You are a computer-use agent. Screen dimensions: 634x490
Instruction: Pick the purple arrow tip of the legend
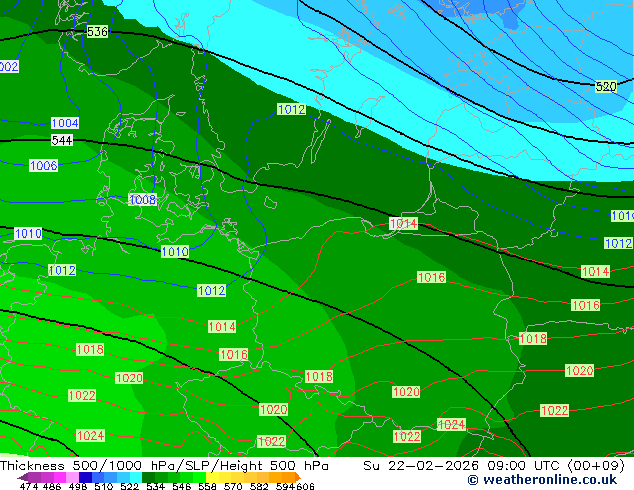22,477
